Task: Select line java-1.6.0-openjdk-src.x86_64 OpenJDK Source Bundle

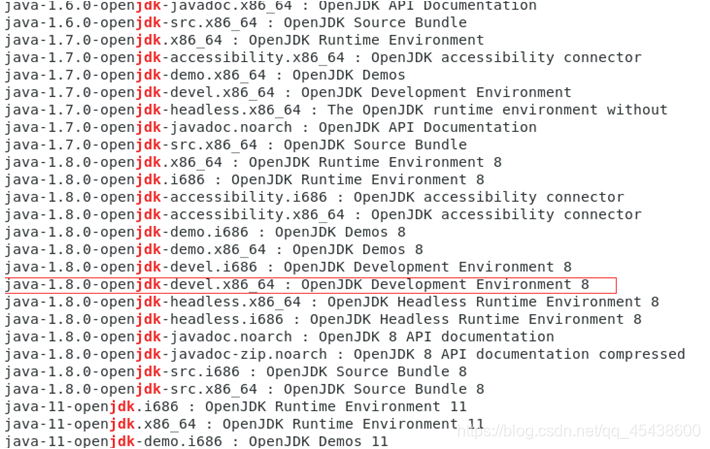Action: 236,23
